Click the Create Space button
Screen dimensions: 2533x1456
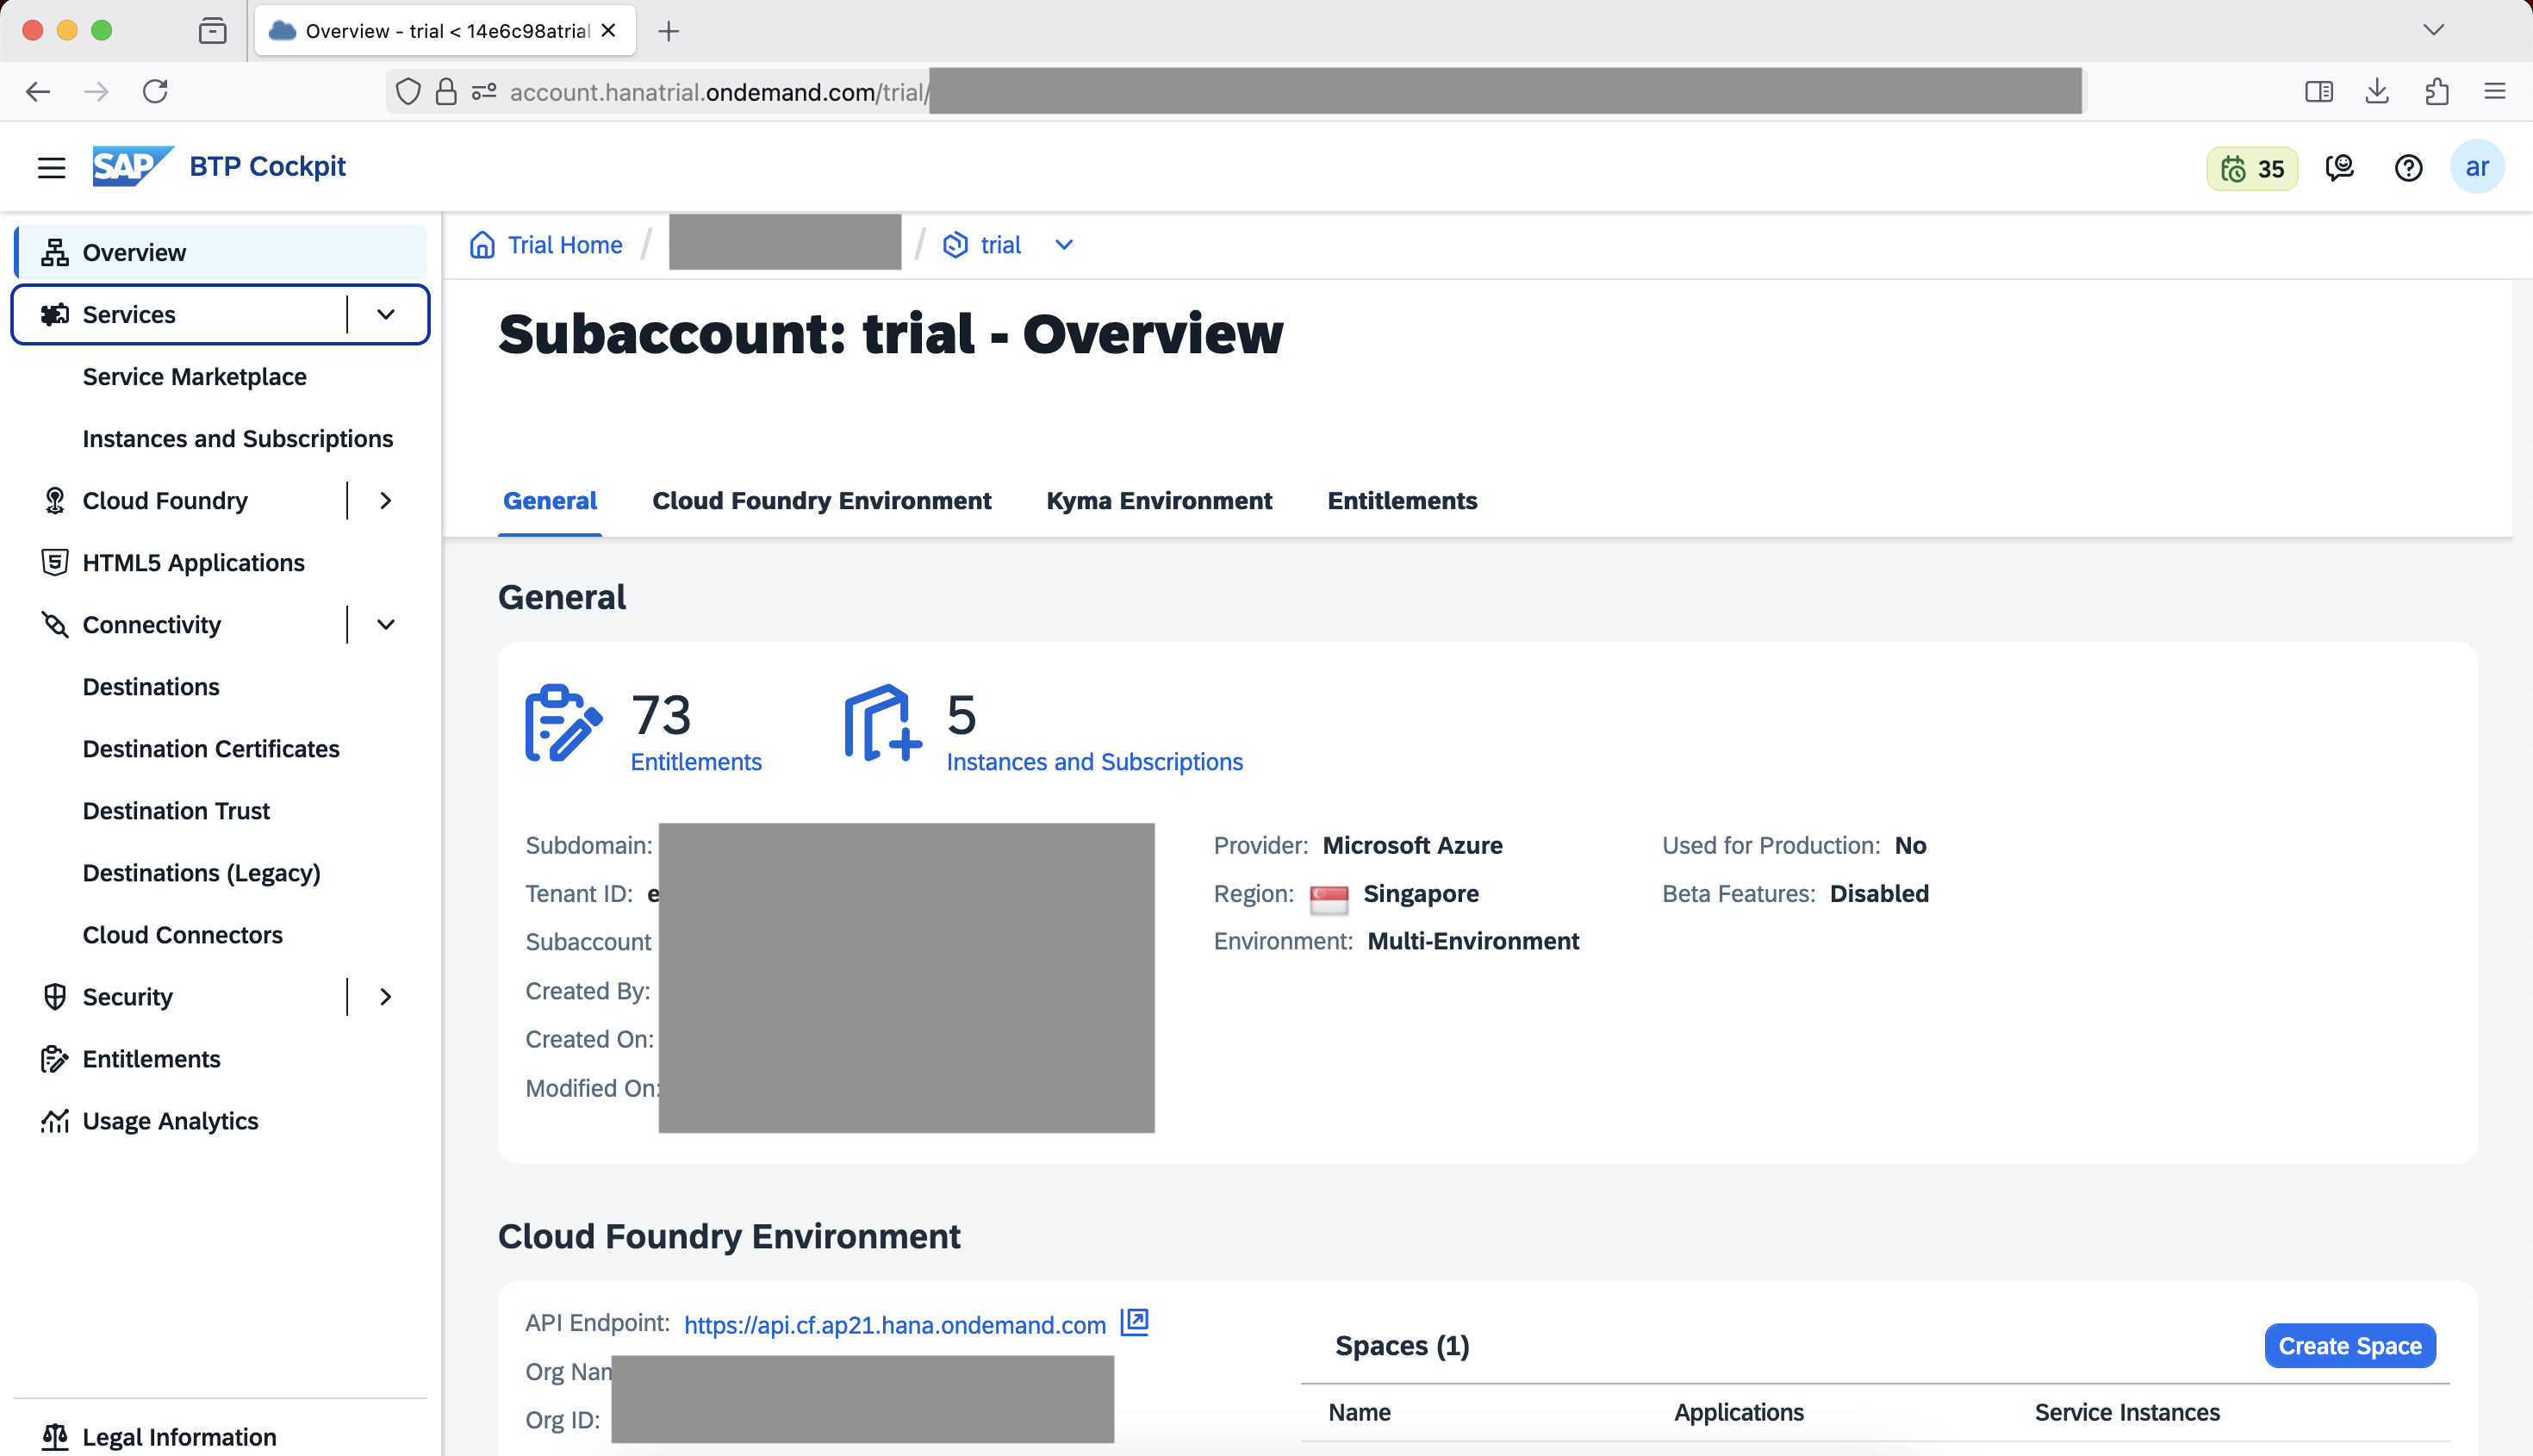pyautogui.click(x=2350, y=1346)
